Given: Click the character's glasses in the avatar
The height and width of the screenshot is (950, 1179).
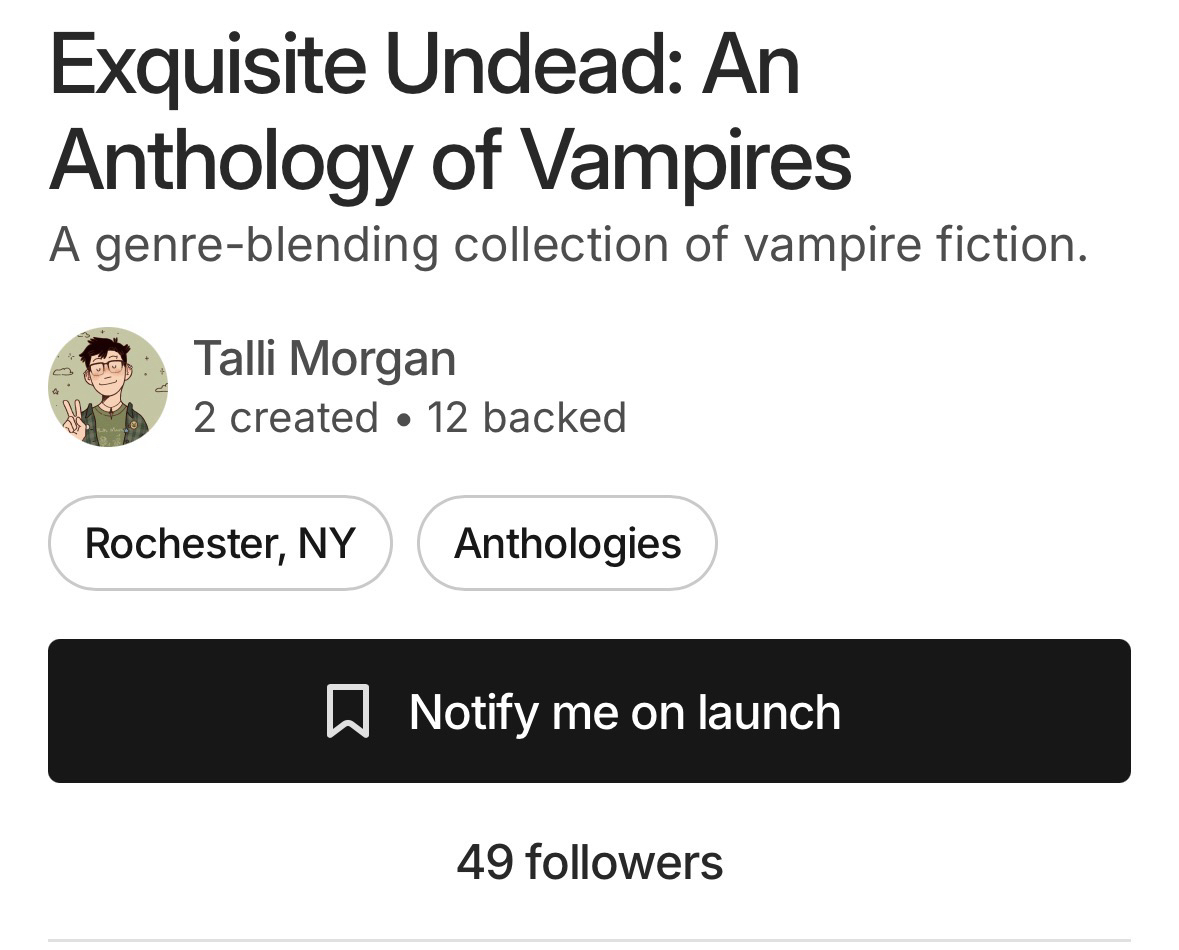Looking at the screenshot, I should pos(106,367).
